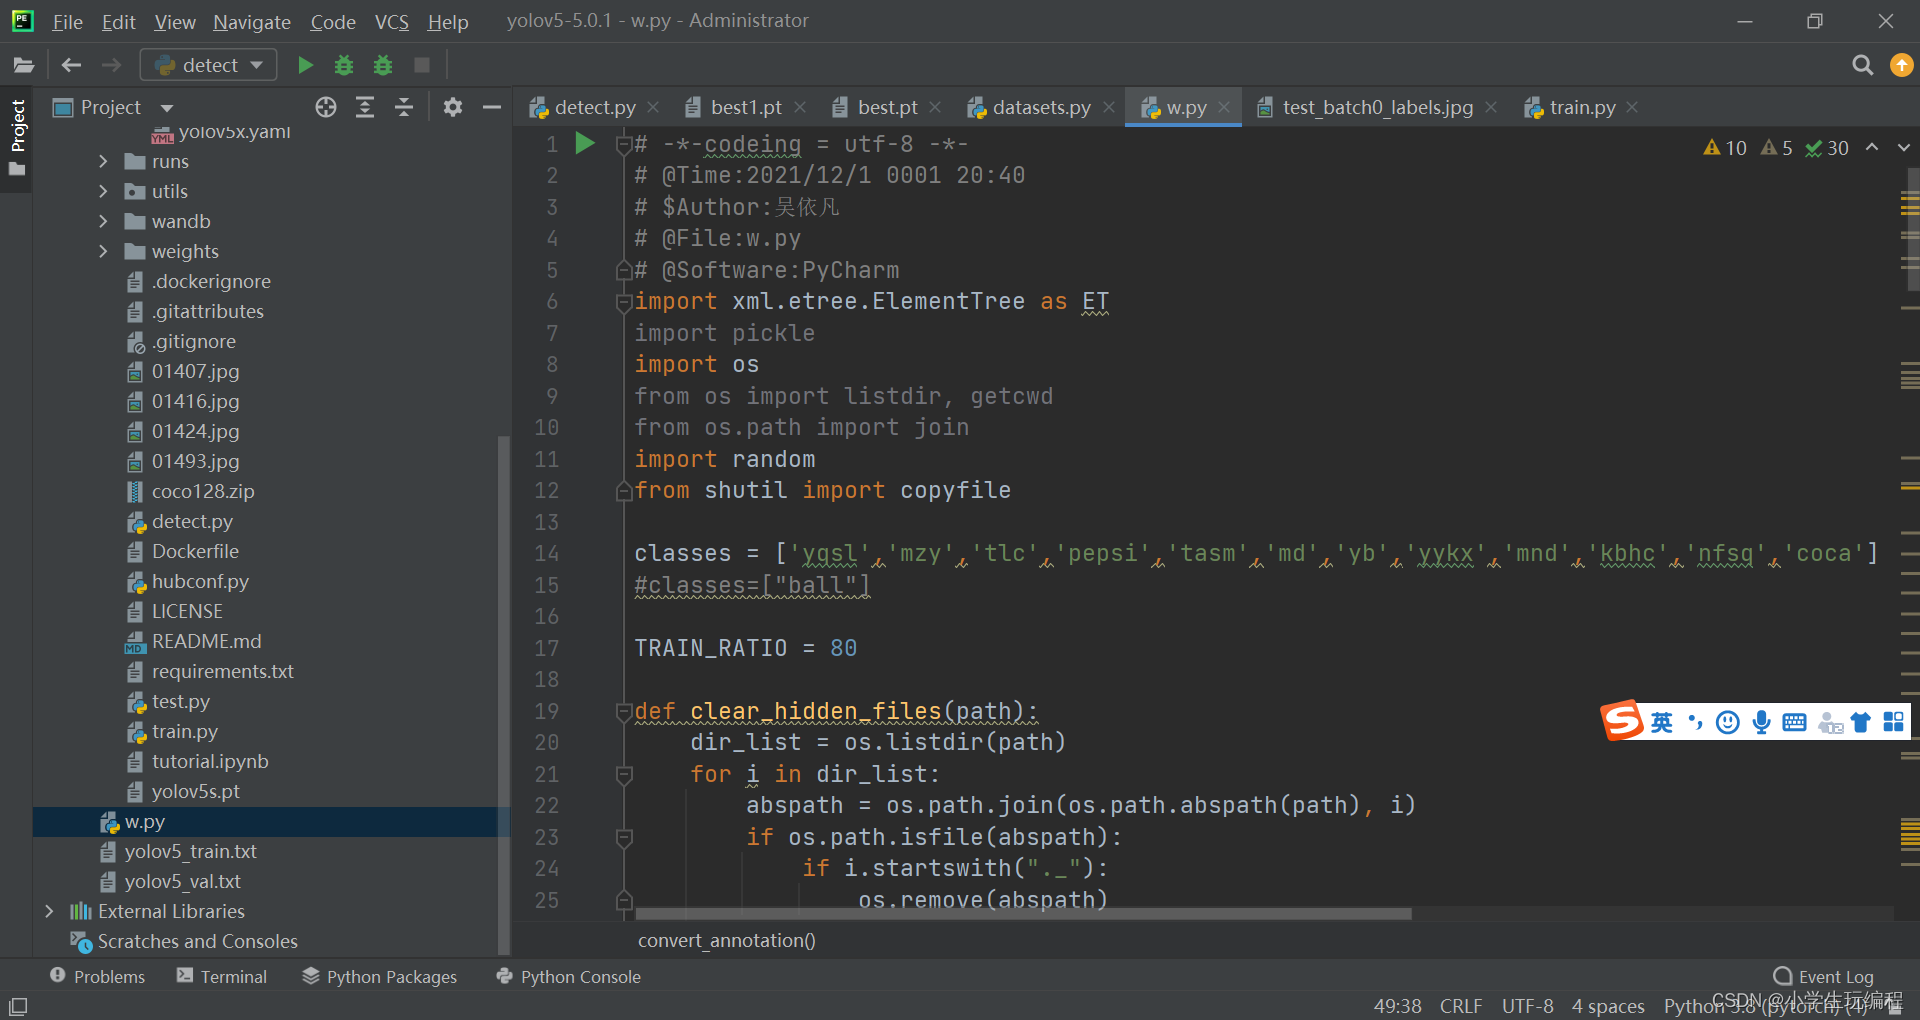This screenshot has width=1920, height=1020.
Task: Open Sogou soft keyboard
Action: [1794, 722]
